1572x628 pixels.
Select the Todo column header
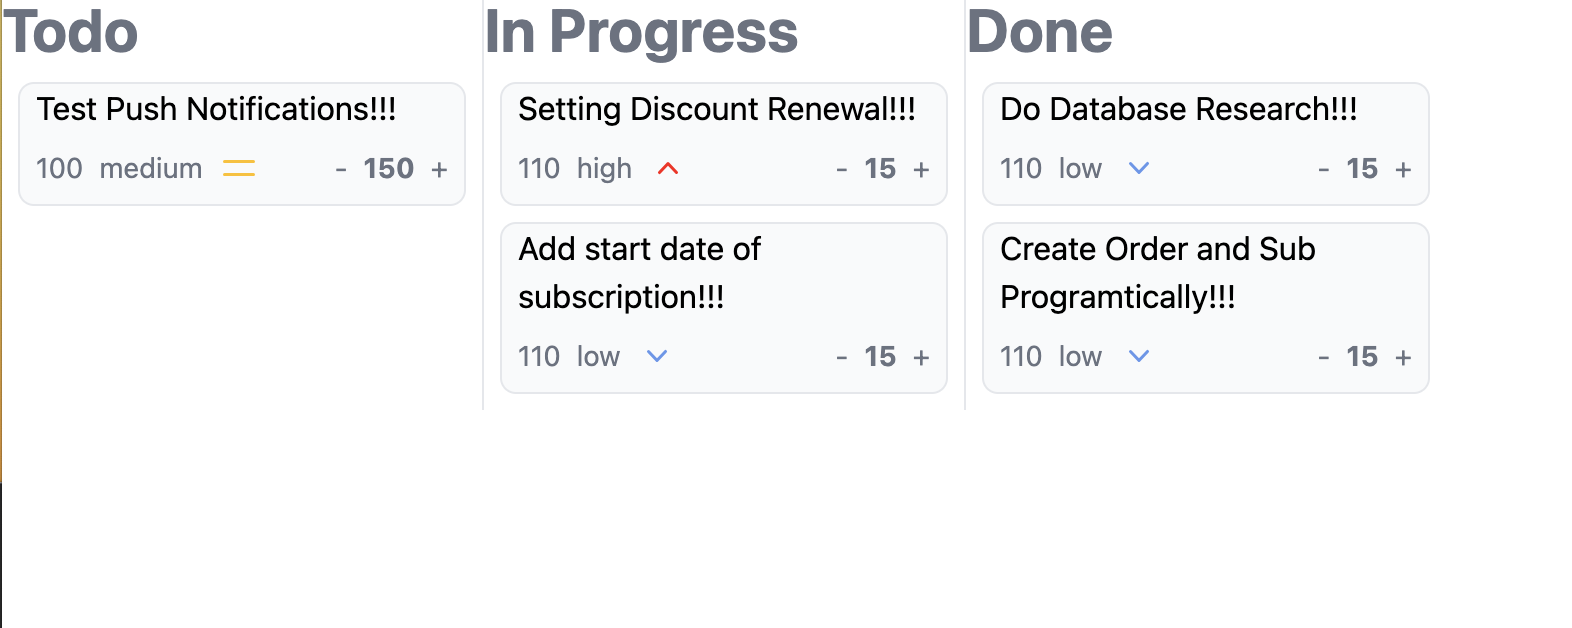coord(70,32)
